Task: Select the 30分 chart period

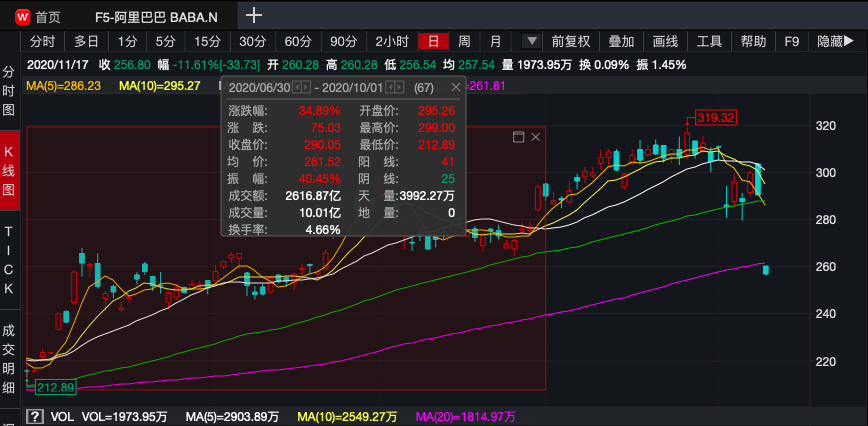Action: pos(252,42)
